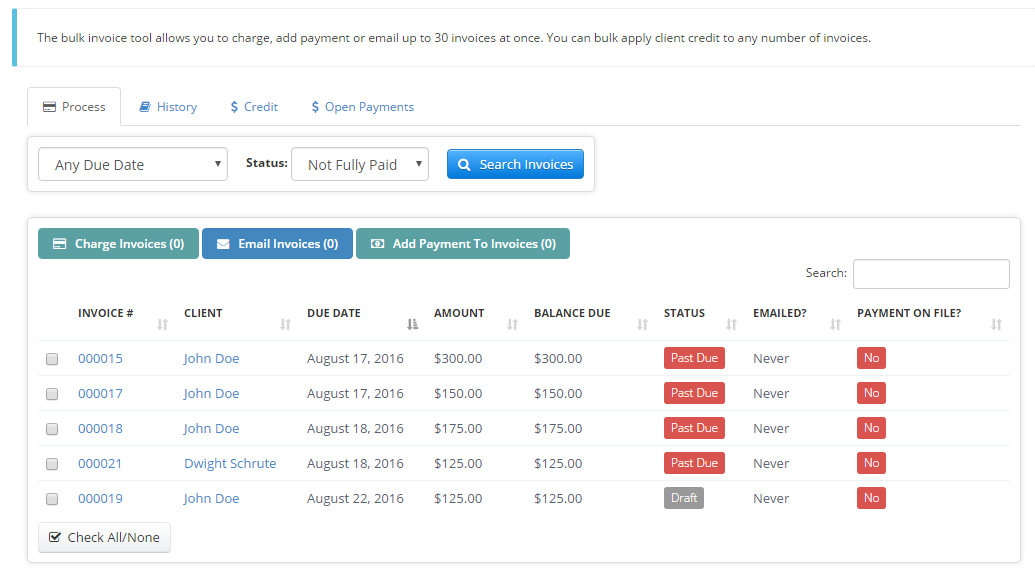Switch to the Process tab
The height and width of the screenshot is (572, 1035).
pos(74,107)
